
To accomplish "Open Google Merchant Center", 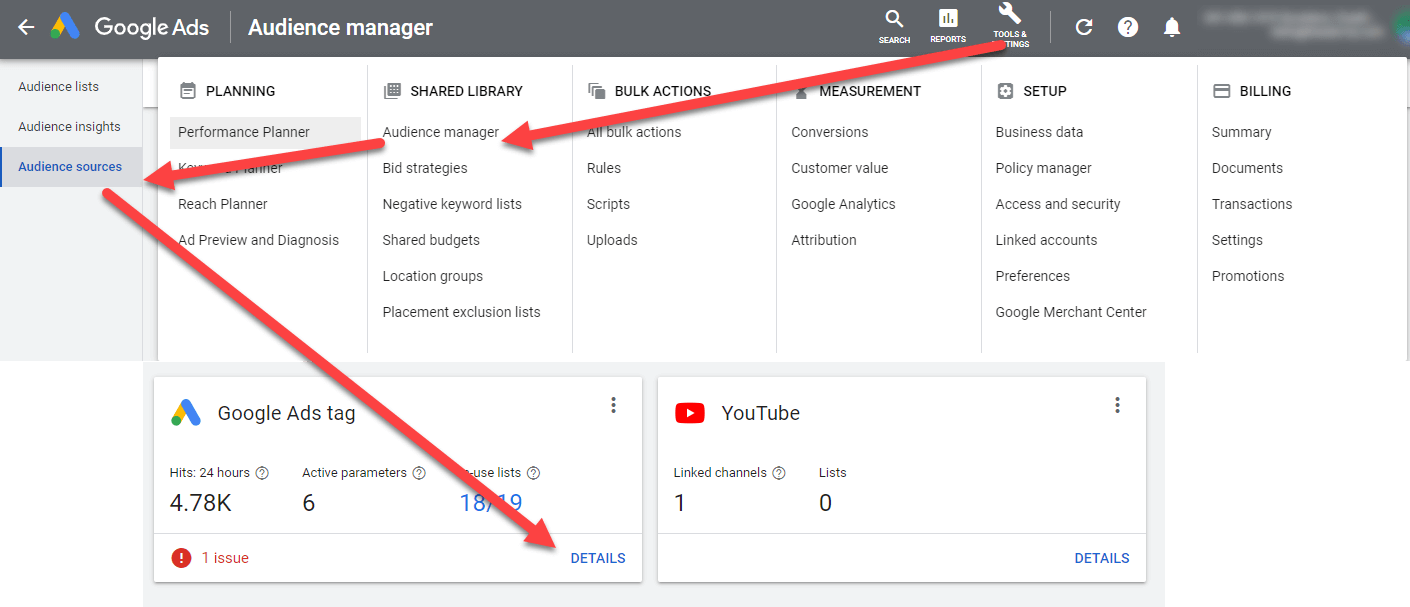I will point(1071,312).
